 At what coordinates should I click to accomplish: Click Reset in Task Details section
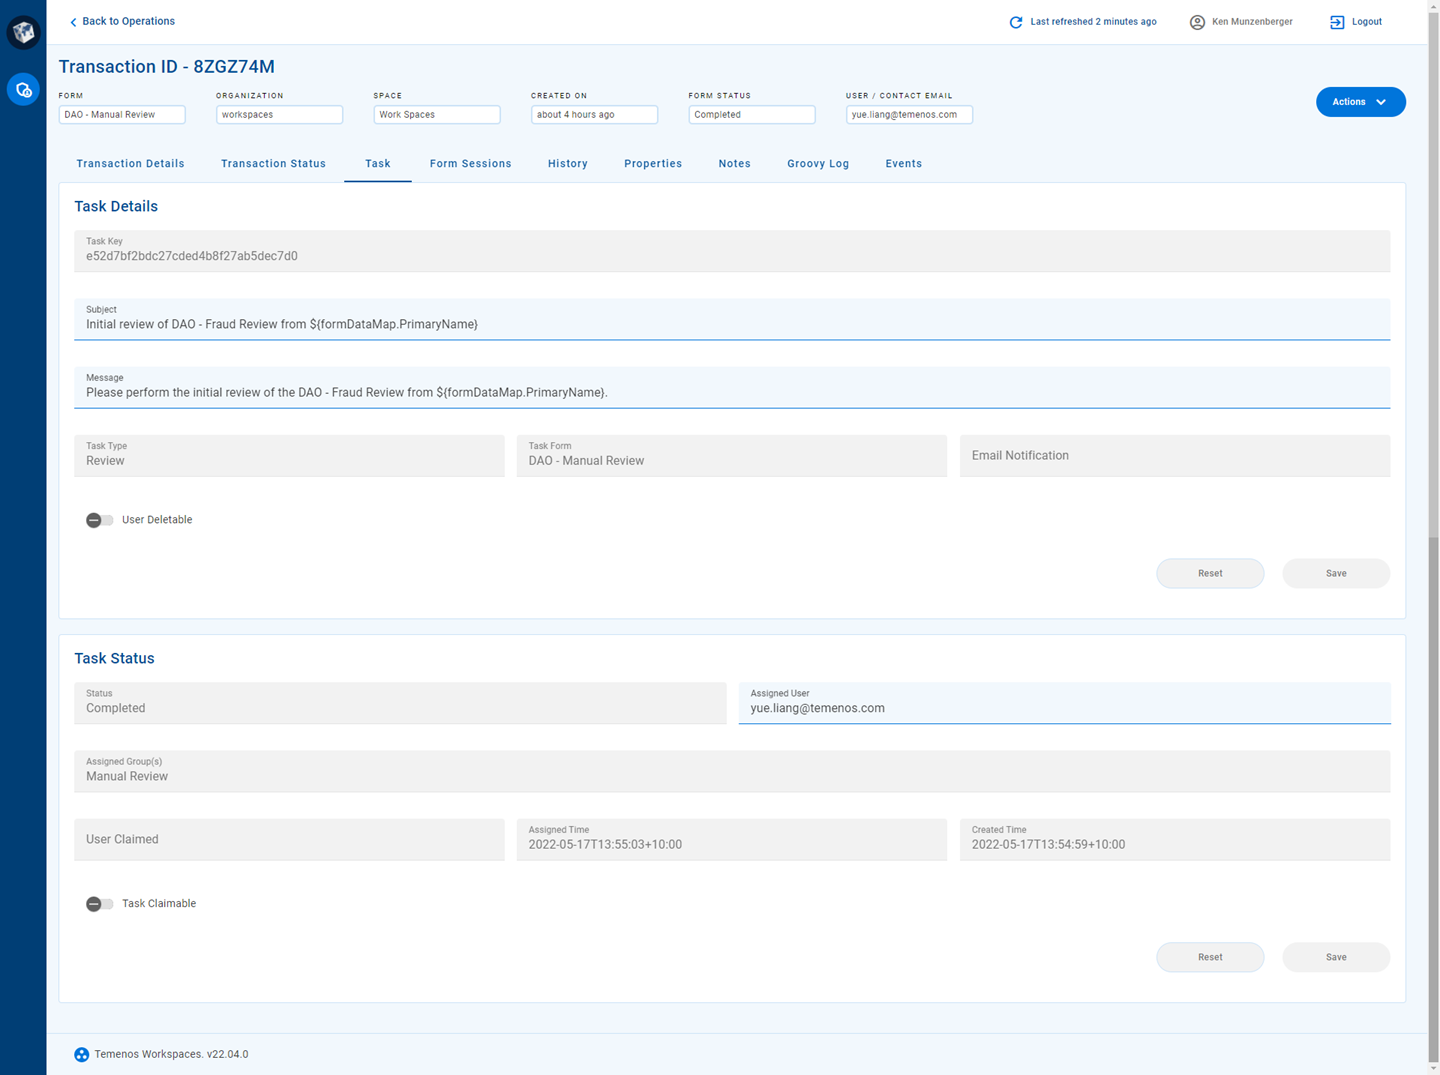coord(1209,573)
